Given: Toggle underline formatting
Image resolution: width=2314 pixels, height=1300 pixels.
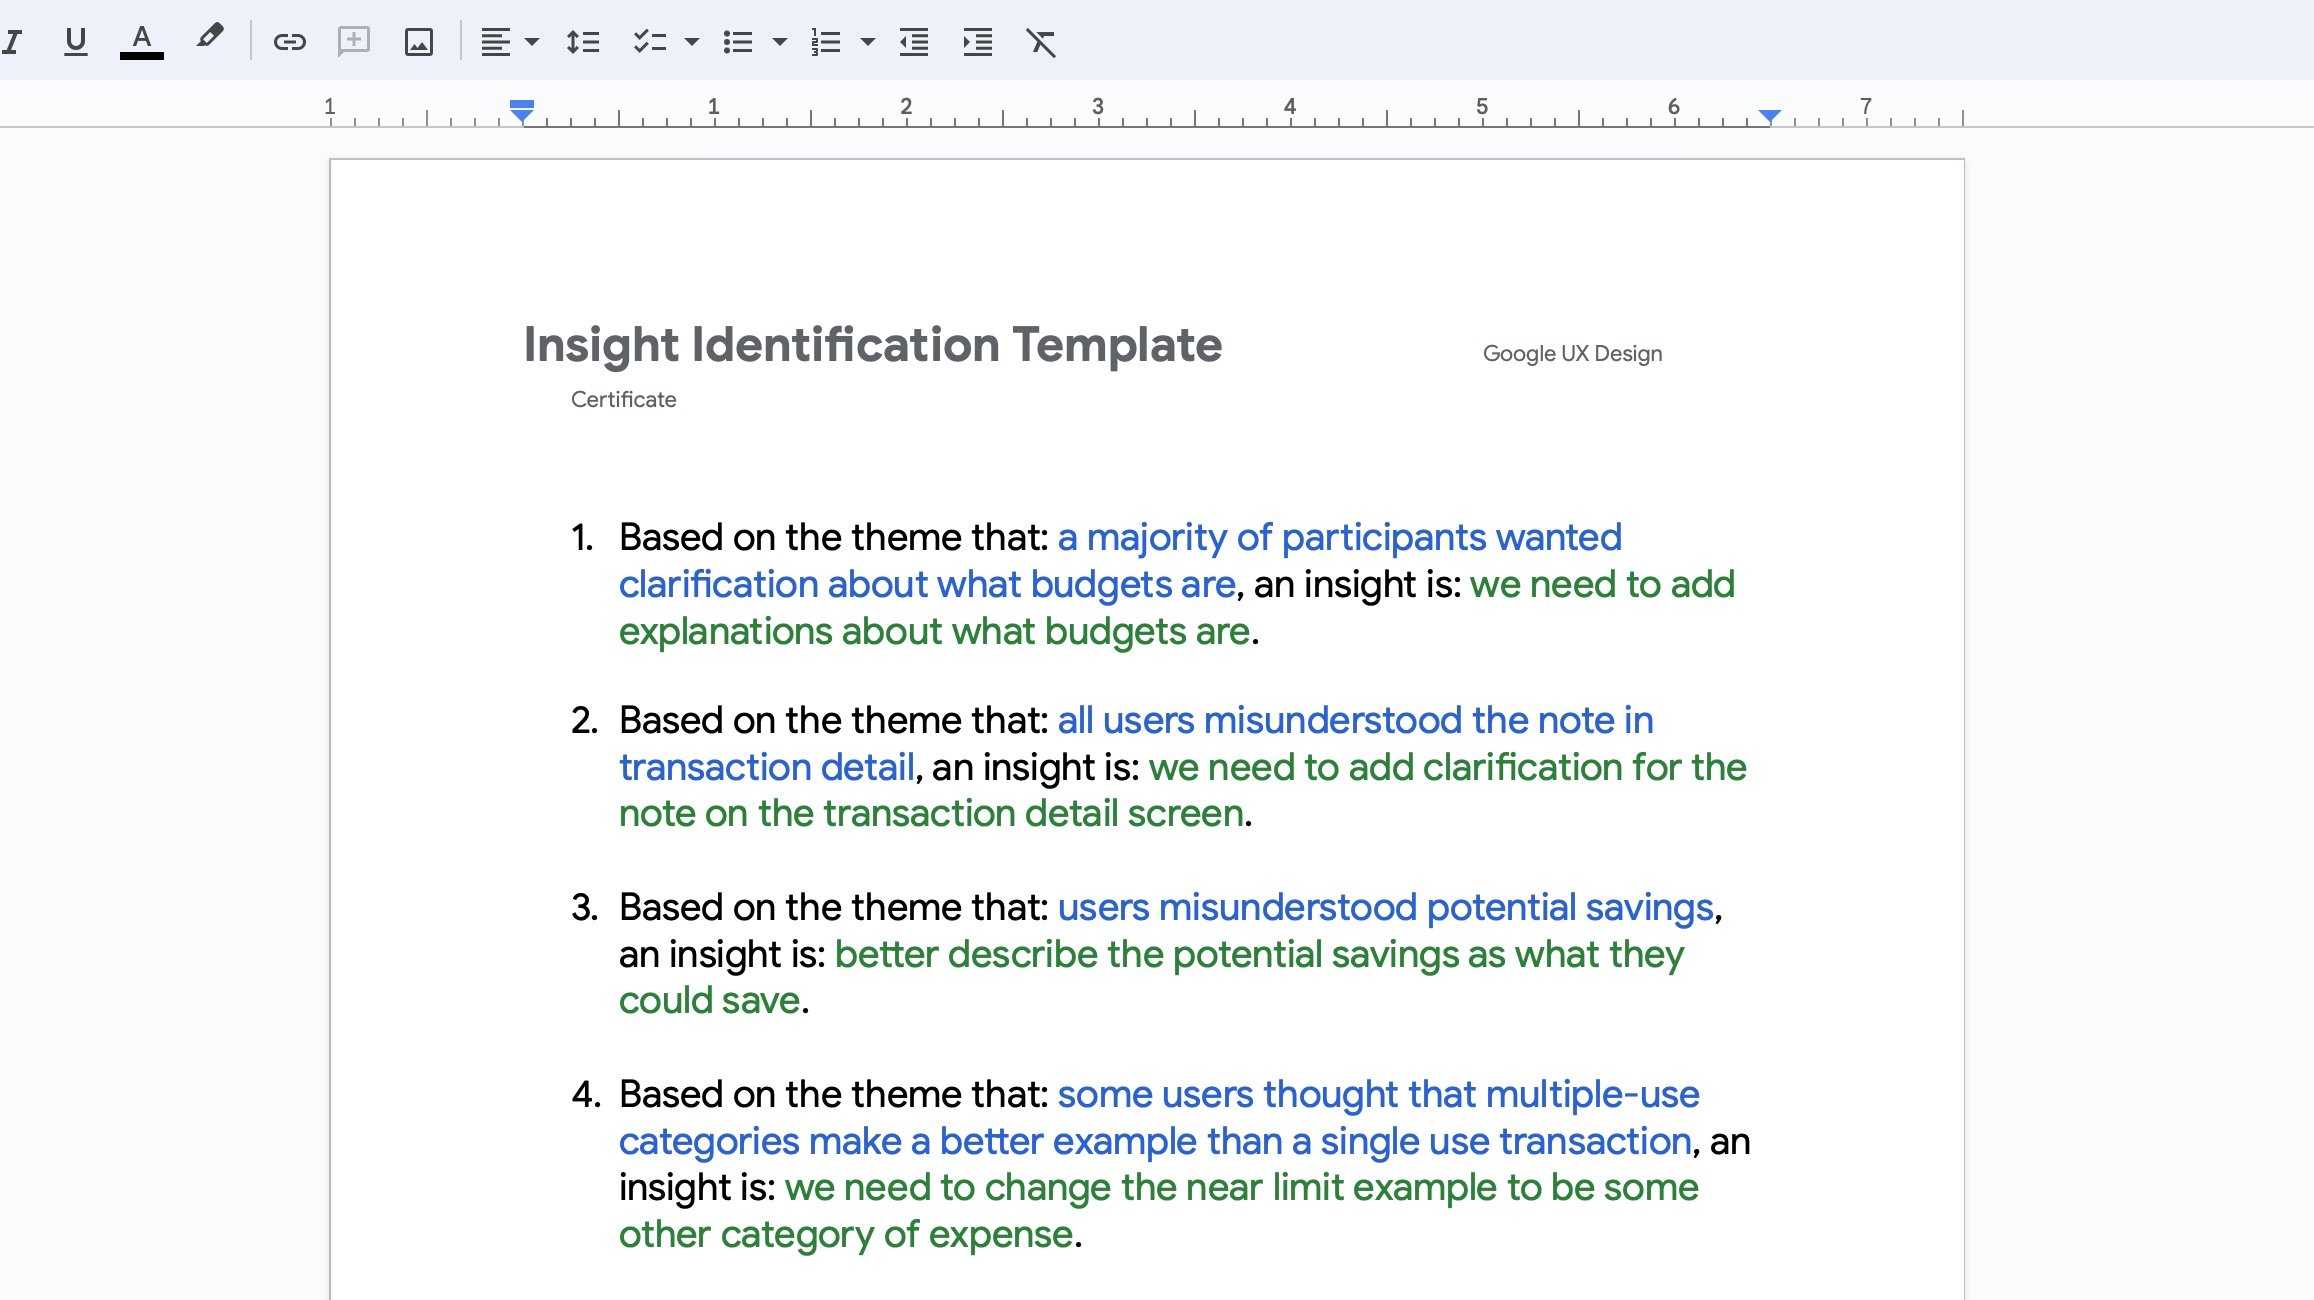Looking at the screenshot, I should 75,42.
